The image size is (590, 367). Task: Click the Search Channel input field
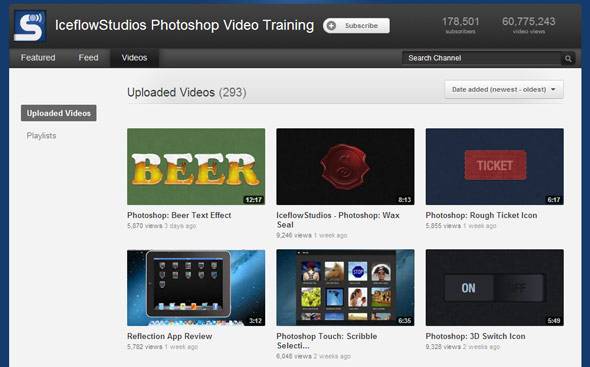(482, 58)
